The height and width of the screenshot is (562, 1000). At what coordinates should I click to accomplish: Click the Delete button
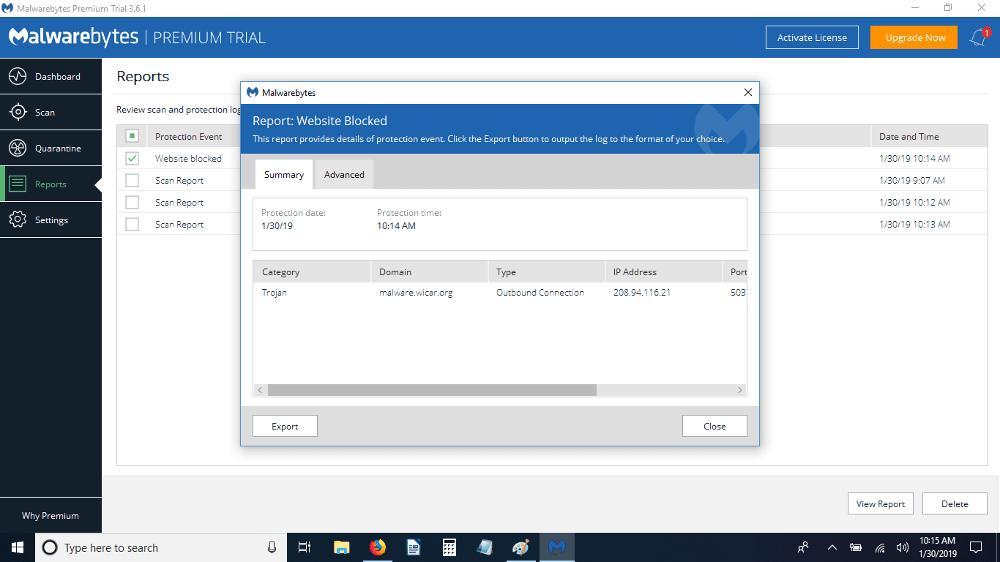point(955,503)
